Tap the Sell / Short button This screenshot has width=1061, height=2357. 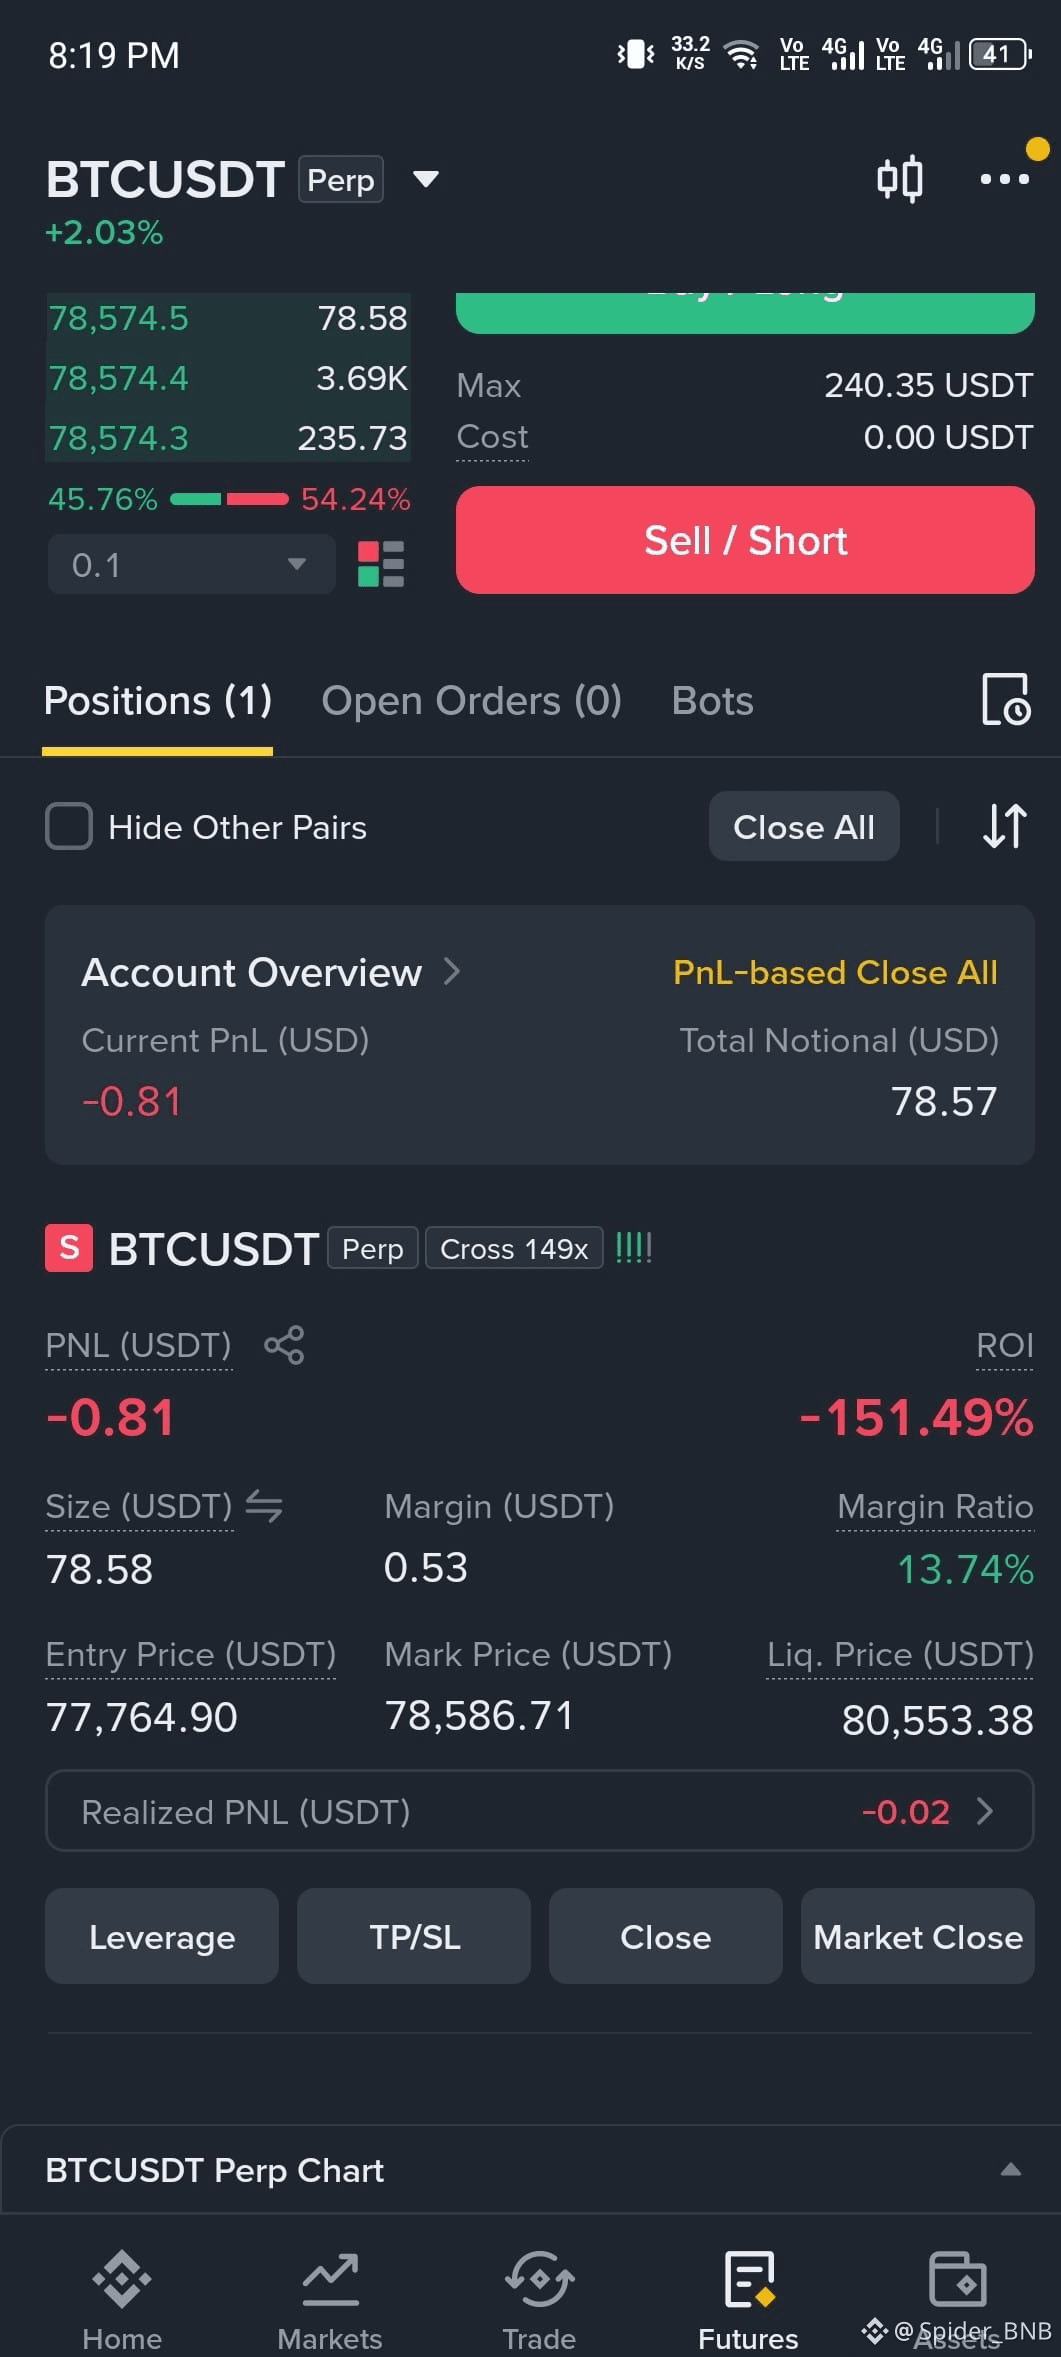point(745,540)
